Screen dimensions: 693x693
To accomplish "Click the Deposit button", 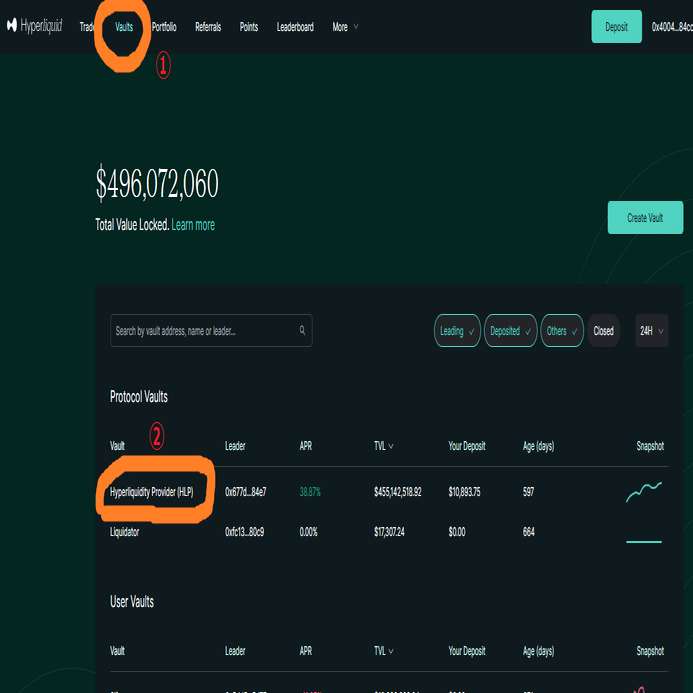I will point(617,27).
